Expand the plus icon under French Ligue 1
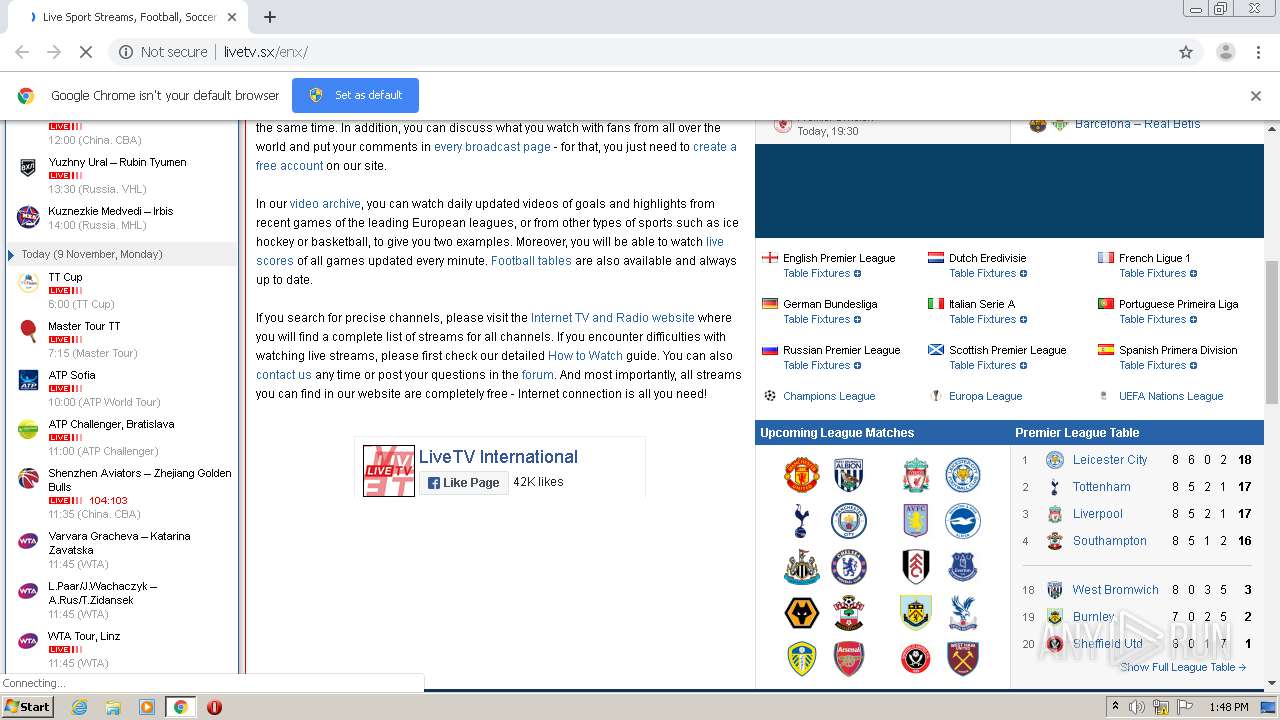Viewport: 1280px width, 720px height. 1193,274
